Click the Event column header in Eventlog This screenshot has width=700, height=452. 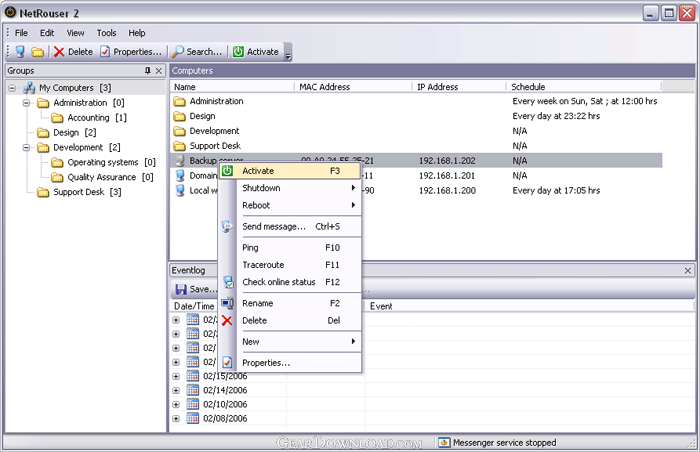[x=529, y=306]
